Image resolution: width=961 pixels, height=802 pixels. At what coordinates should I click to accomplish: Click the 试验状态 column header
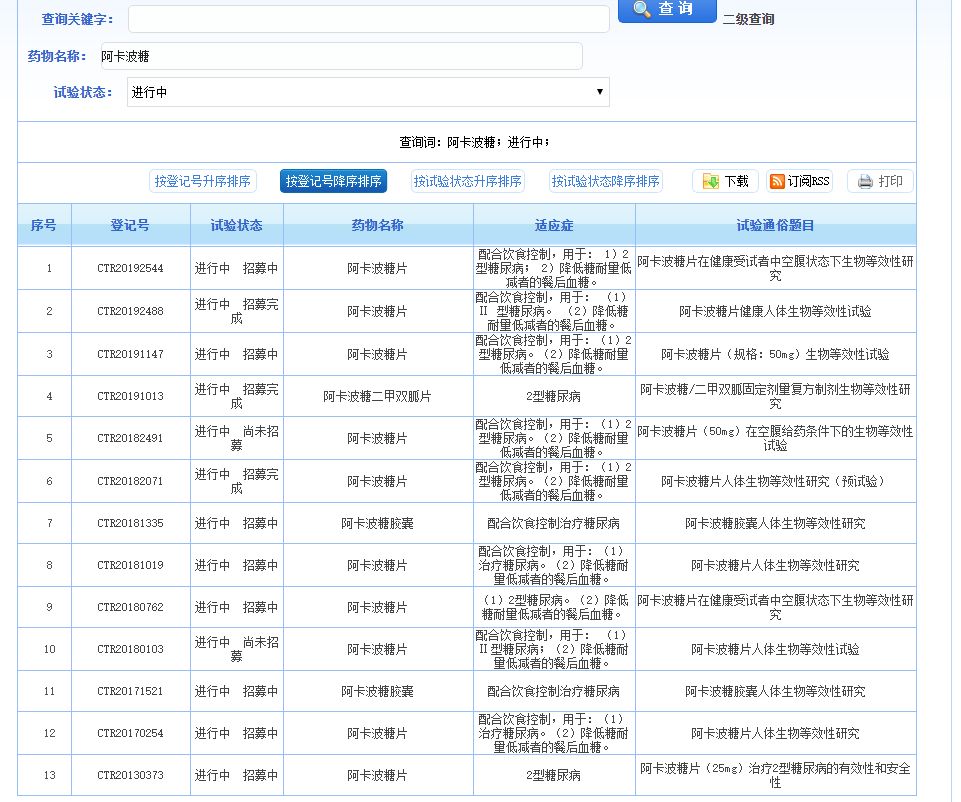pos(237,225)
